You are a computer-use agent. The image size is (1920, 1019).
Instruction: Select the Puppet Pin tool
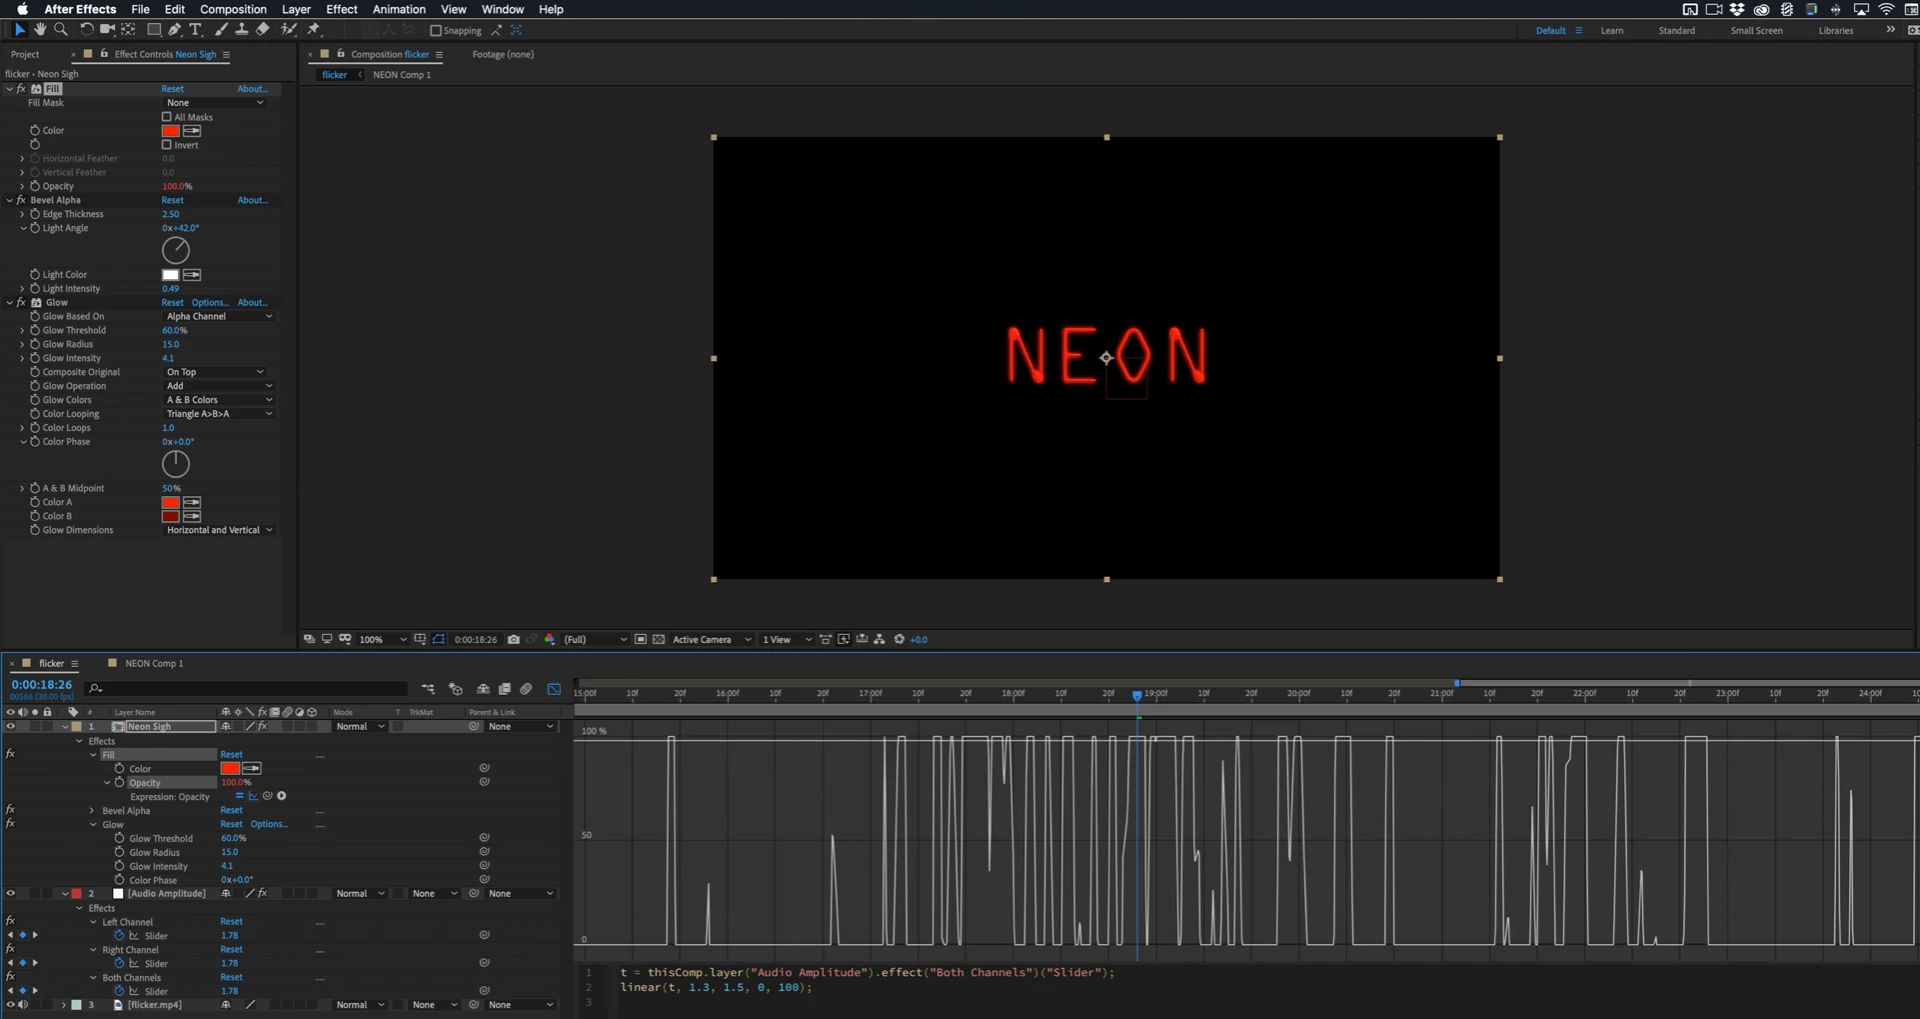pyautogui.click(x=313, y=30)
